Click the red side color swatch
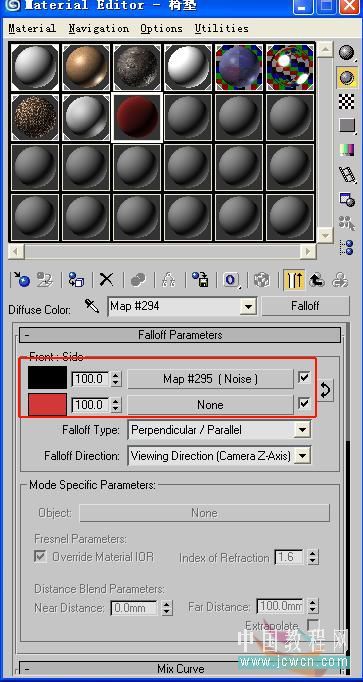Screen dimensions: 363x682 click(47, 405)
